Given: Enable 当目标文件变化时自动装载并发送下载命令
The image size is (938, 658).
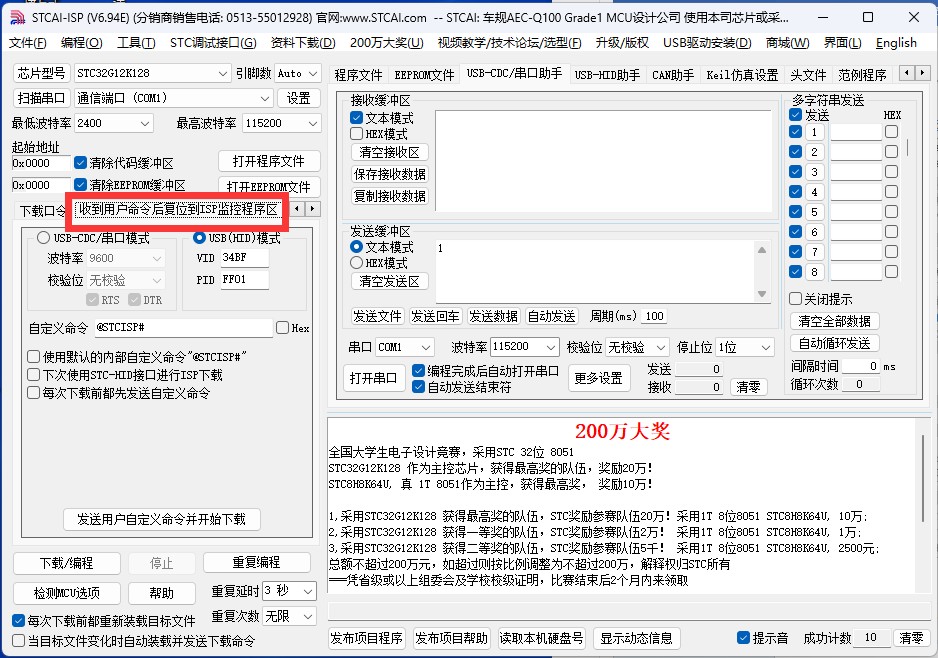Looking at the screenshot, I should click(x=19, y=641).
